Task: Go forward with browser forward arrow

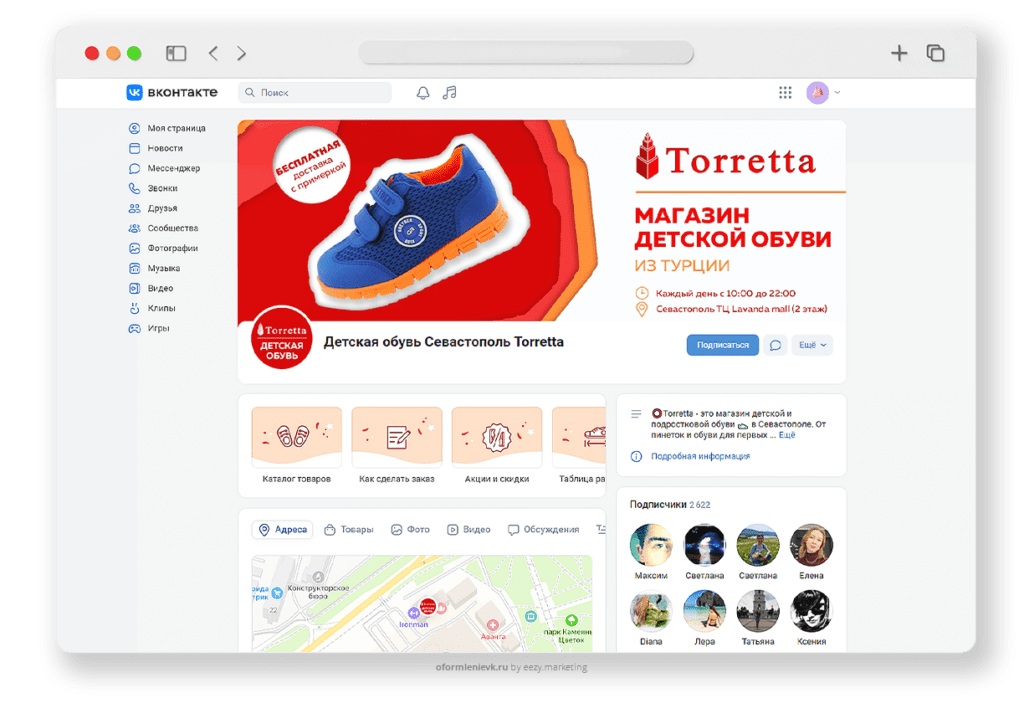Action: click(x=242, y=54)
